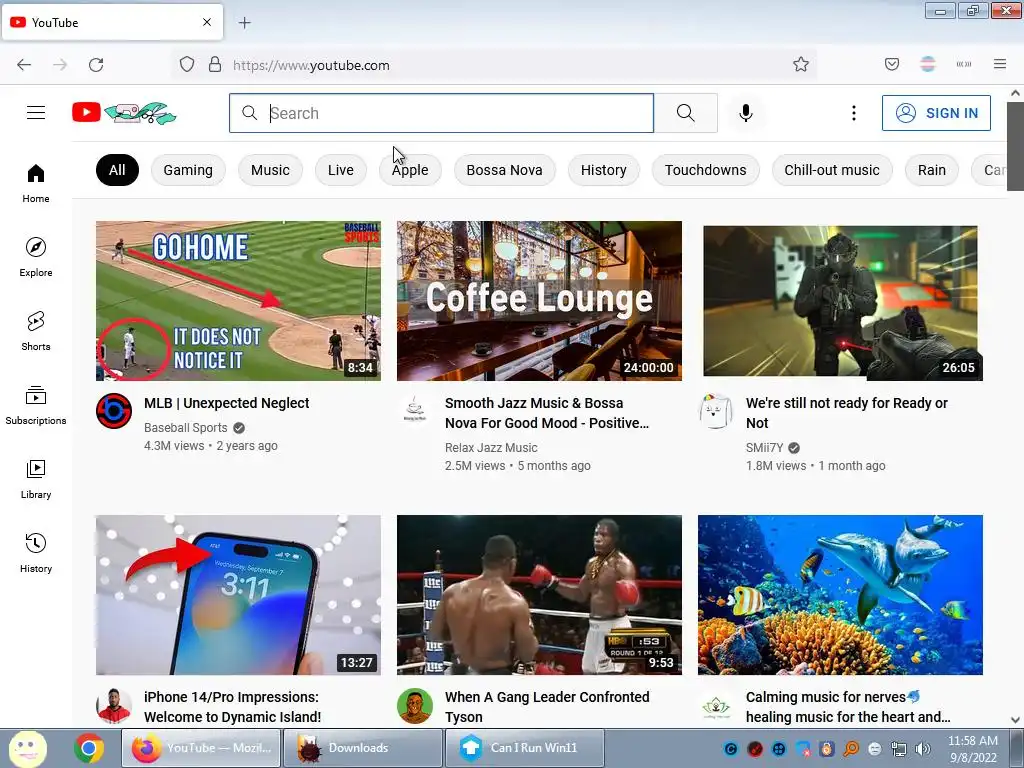
Task: Click the iPhone video channel avatar
Action: (114, 706)
